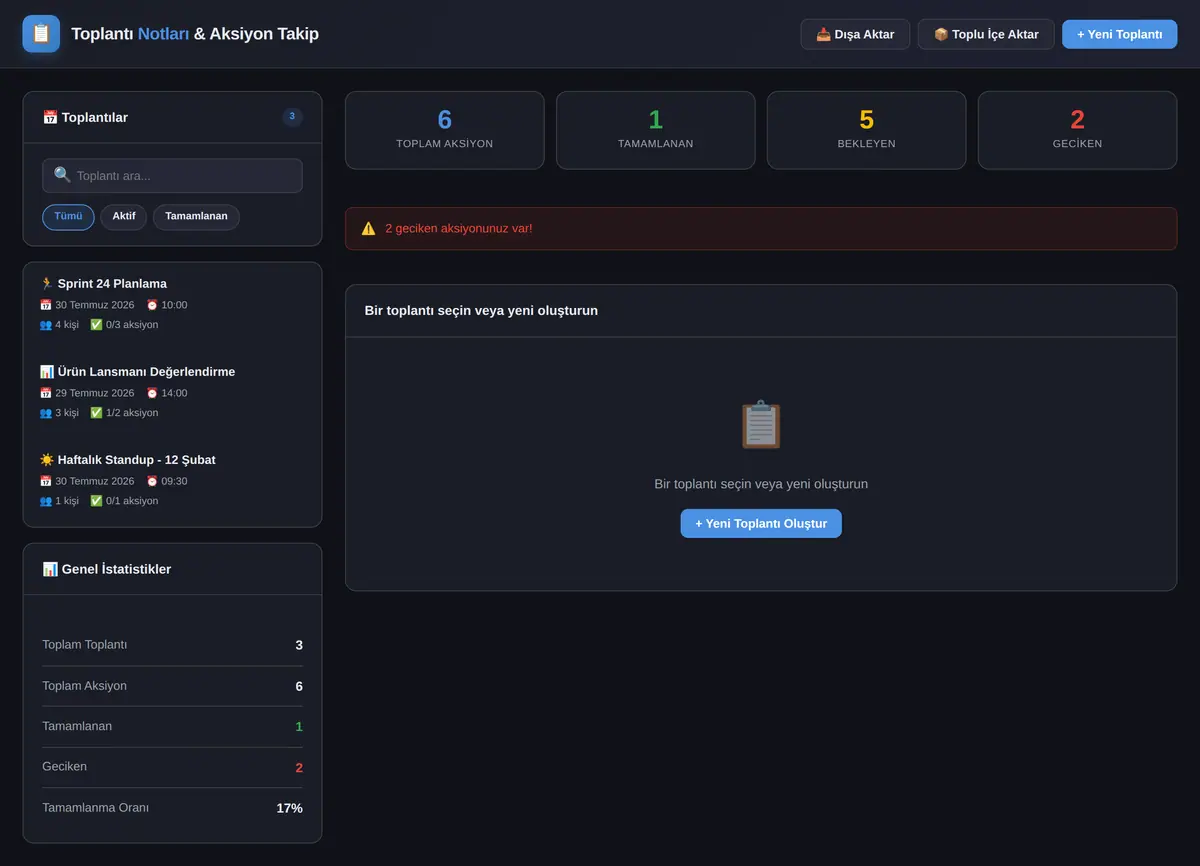Click people icon beside 3 kişi

pos(45,413)
